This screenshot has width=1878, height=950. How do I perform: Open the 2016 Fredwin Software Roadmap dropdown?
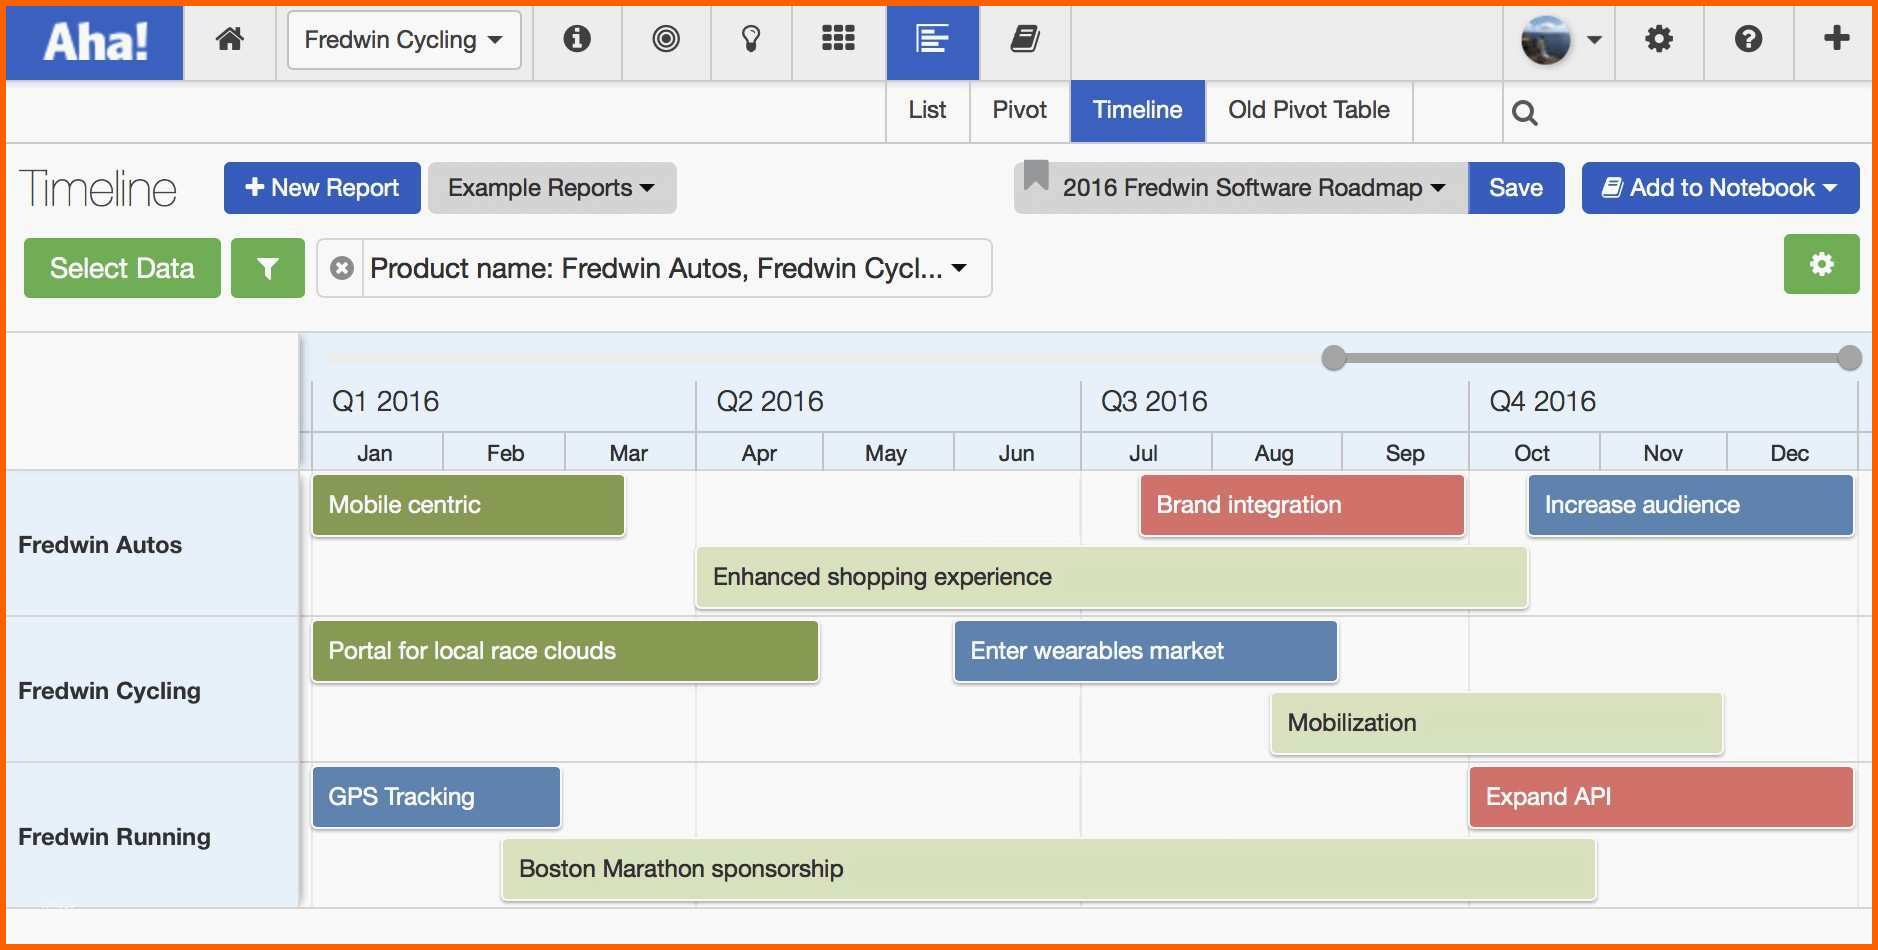1241,188
